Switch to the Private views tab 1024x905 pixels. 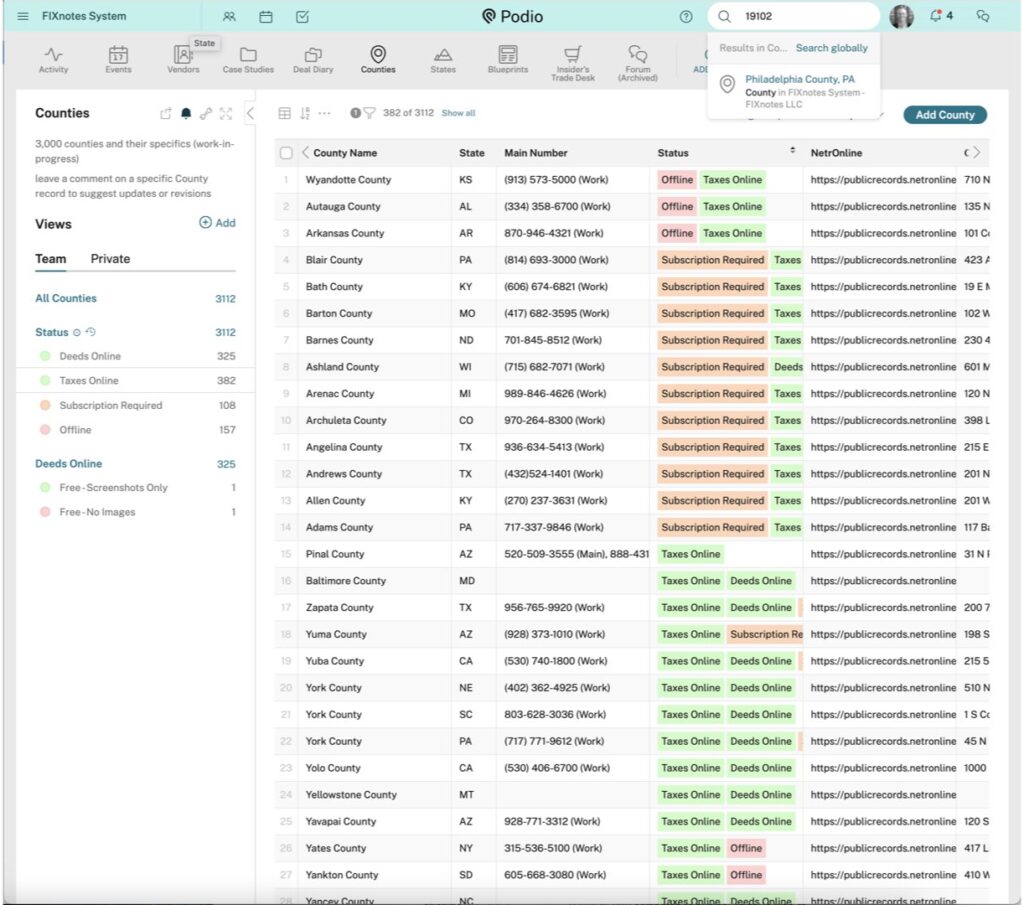110,259
